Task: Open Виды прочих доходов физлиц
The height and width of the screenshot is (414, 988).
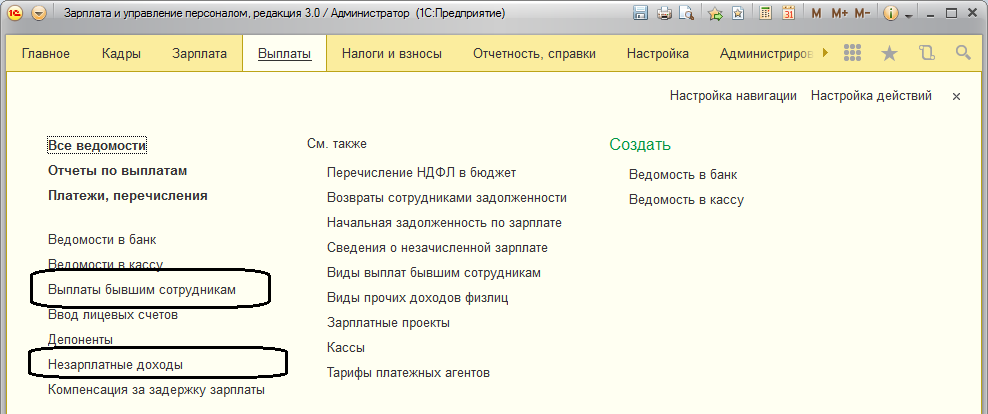Action: coord(418,298)
